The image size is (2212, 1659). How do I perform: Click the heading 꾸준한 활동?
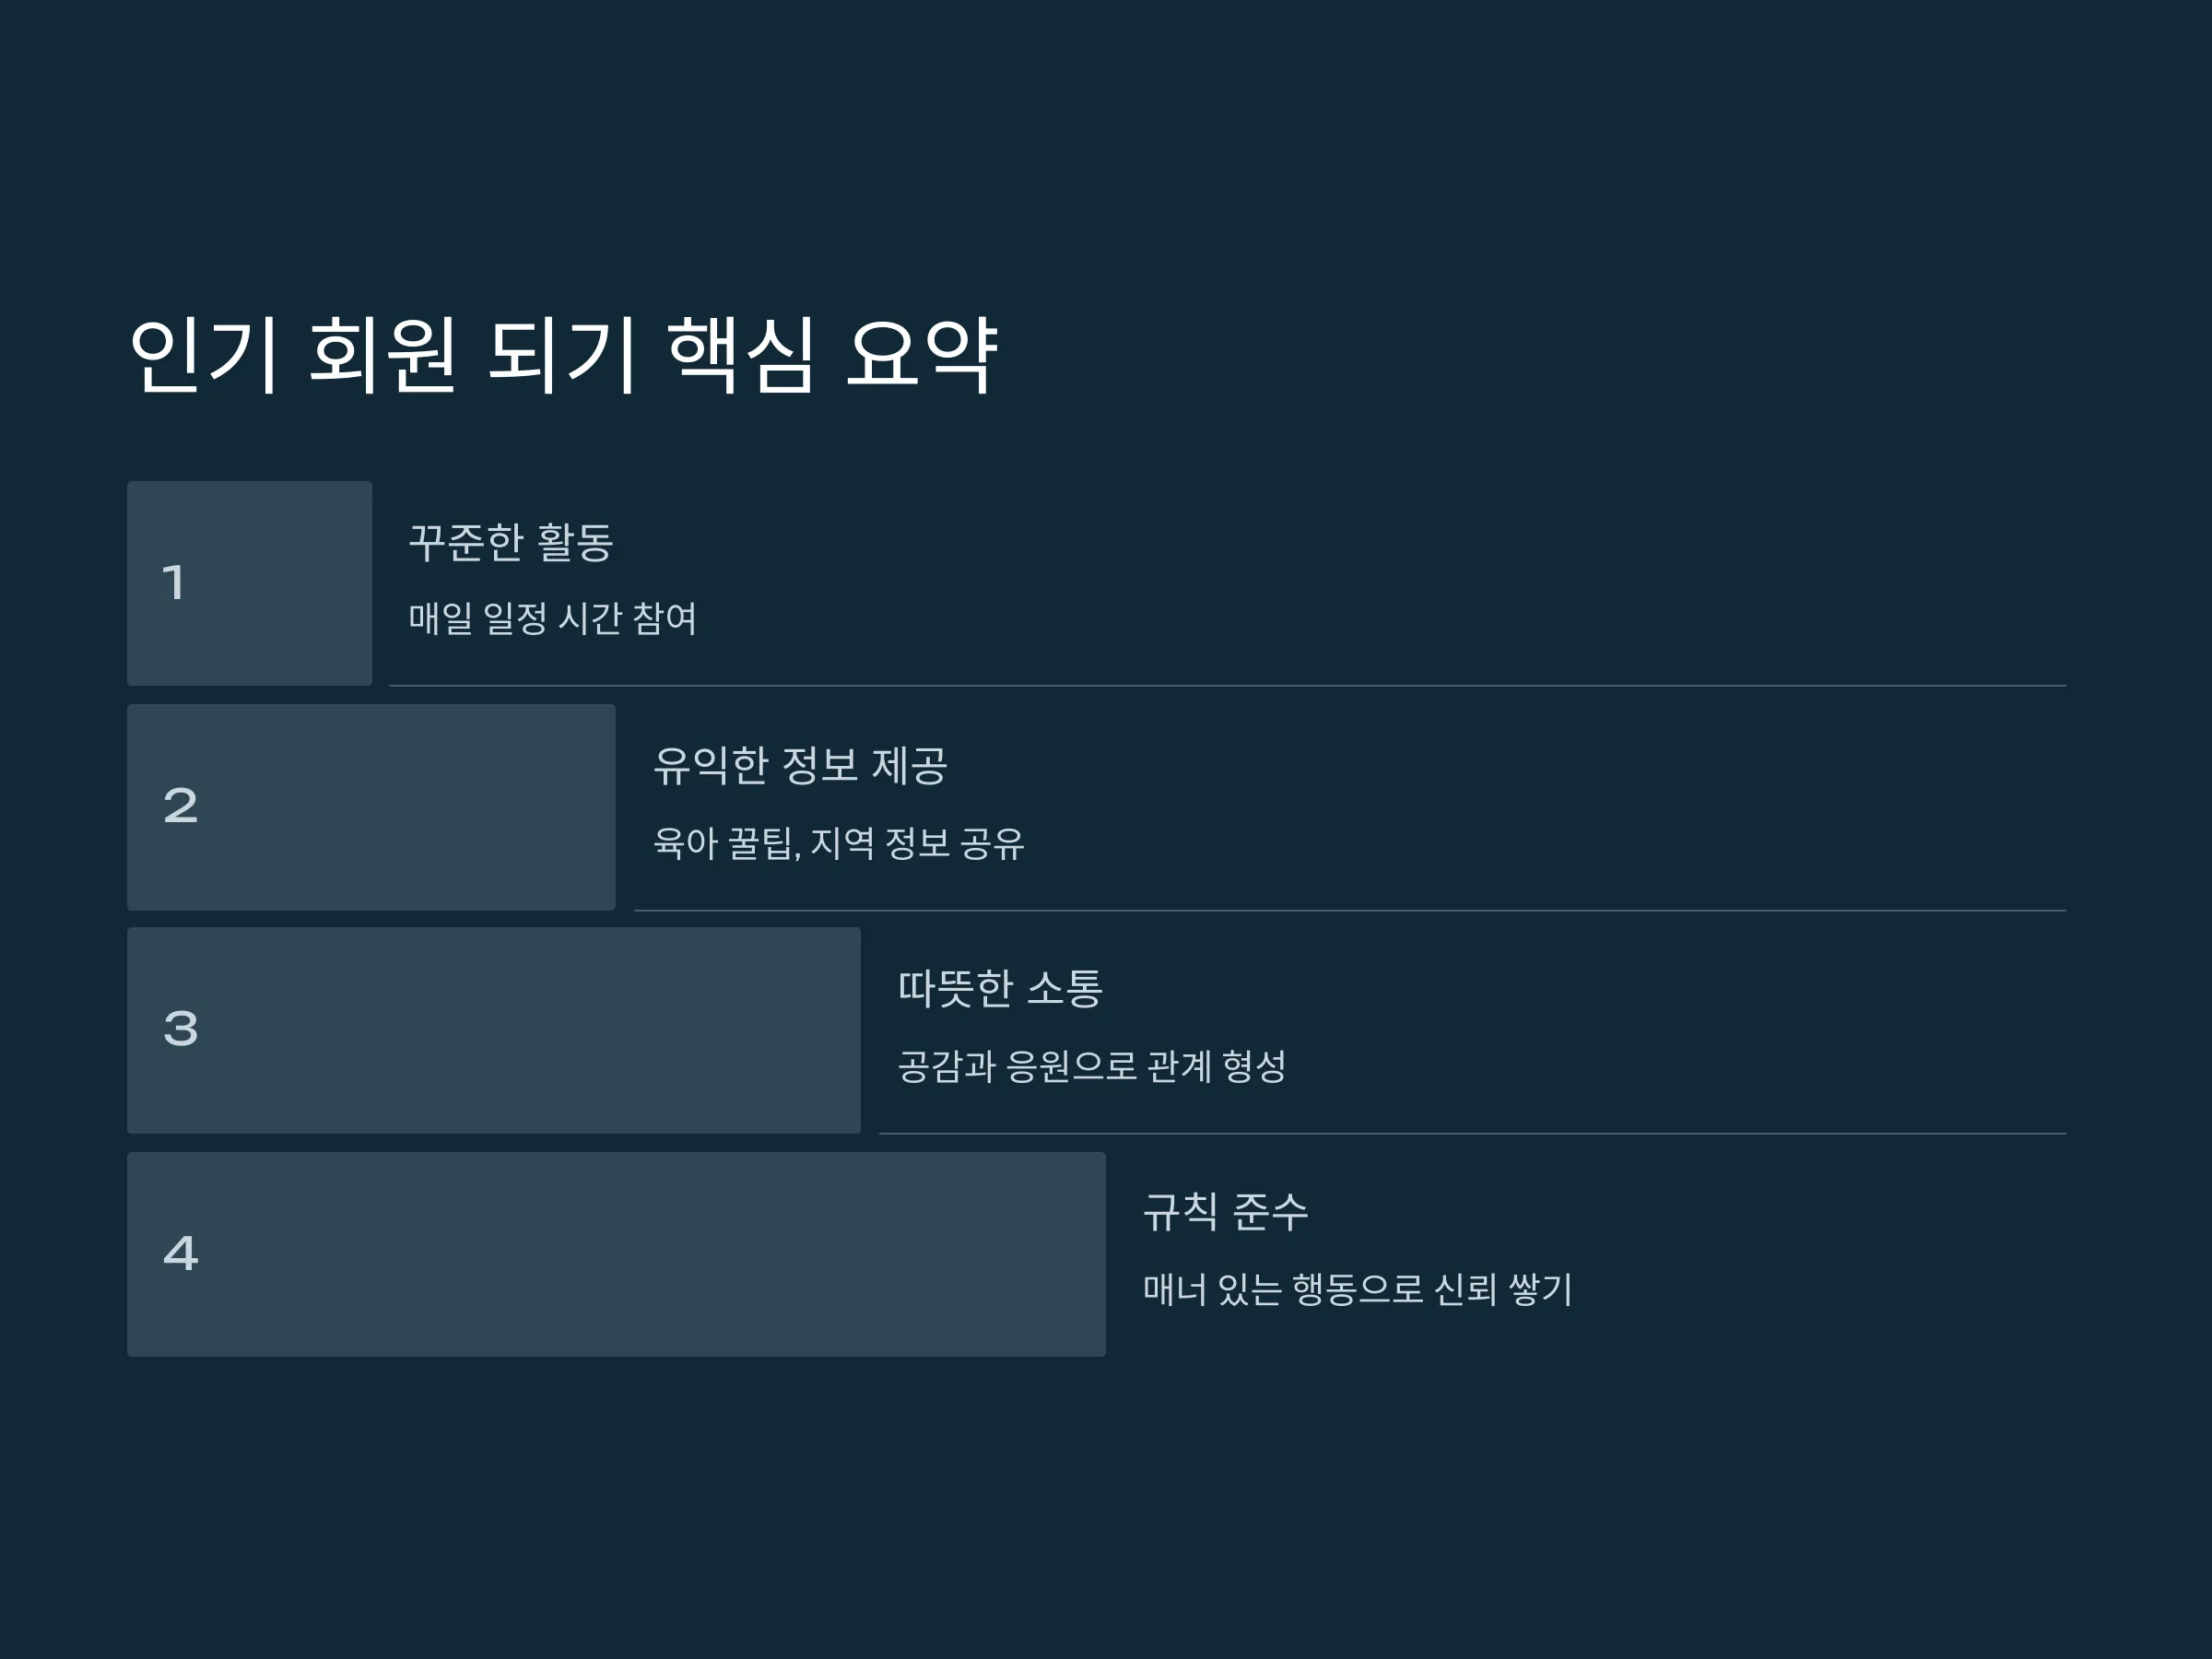pyautogui.click(x=511, y=543)
